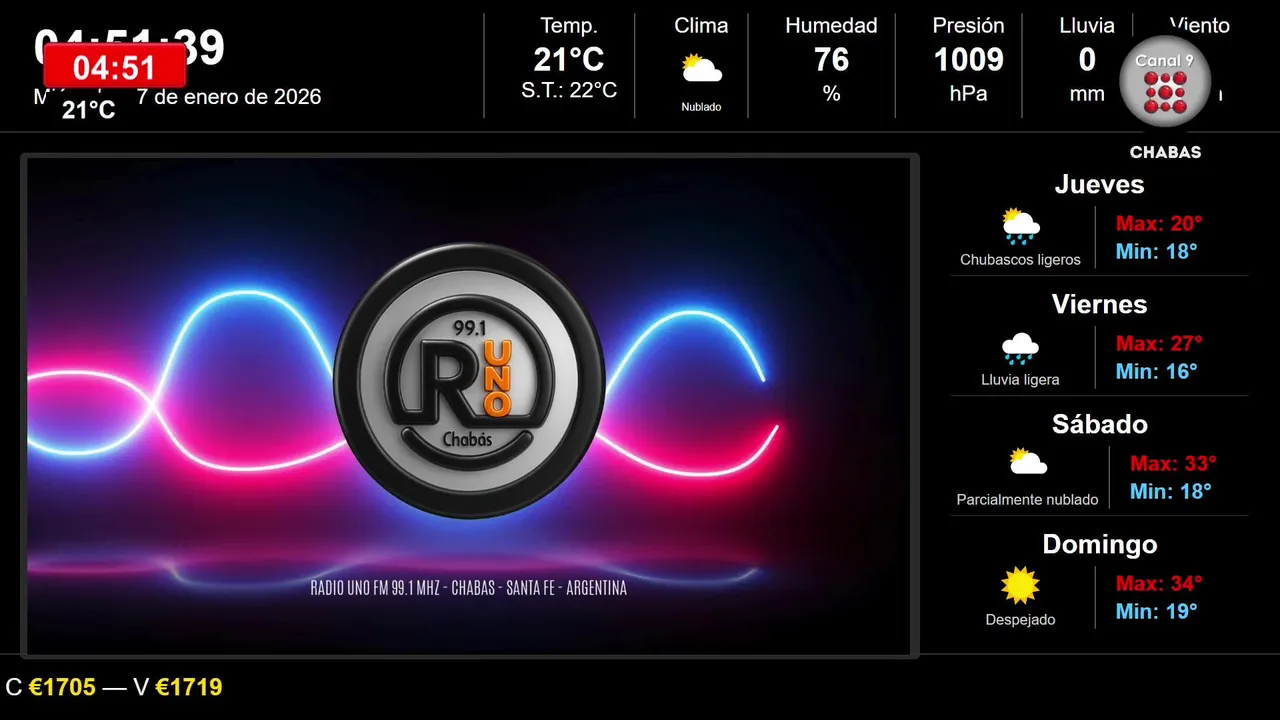Click the Jueves light showers icon
The width and height of the screenshot is (1280, 720).
click(x=1021, y=226)
